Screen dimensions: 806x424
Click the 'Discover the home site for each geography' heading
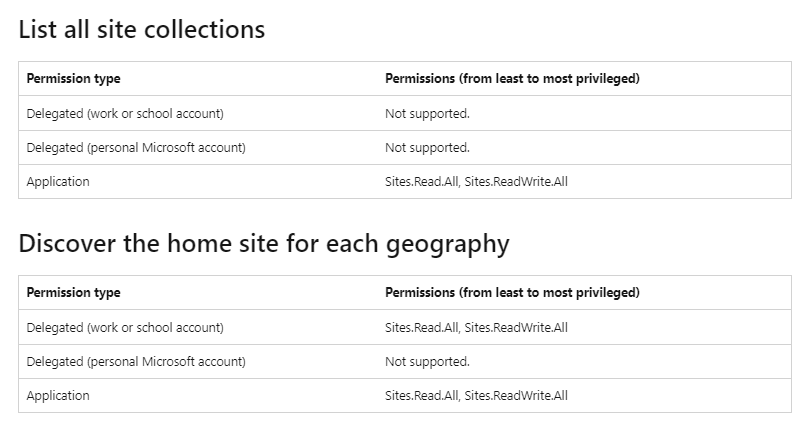coord(264,244)
